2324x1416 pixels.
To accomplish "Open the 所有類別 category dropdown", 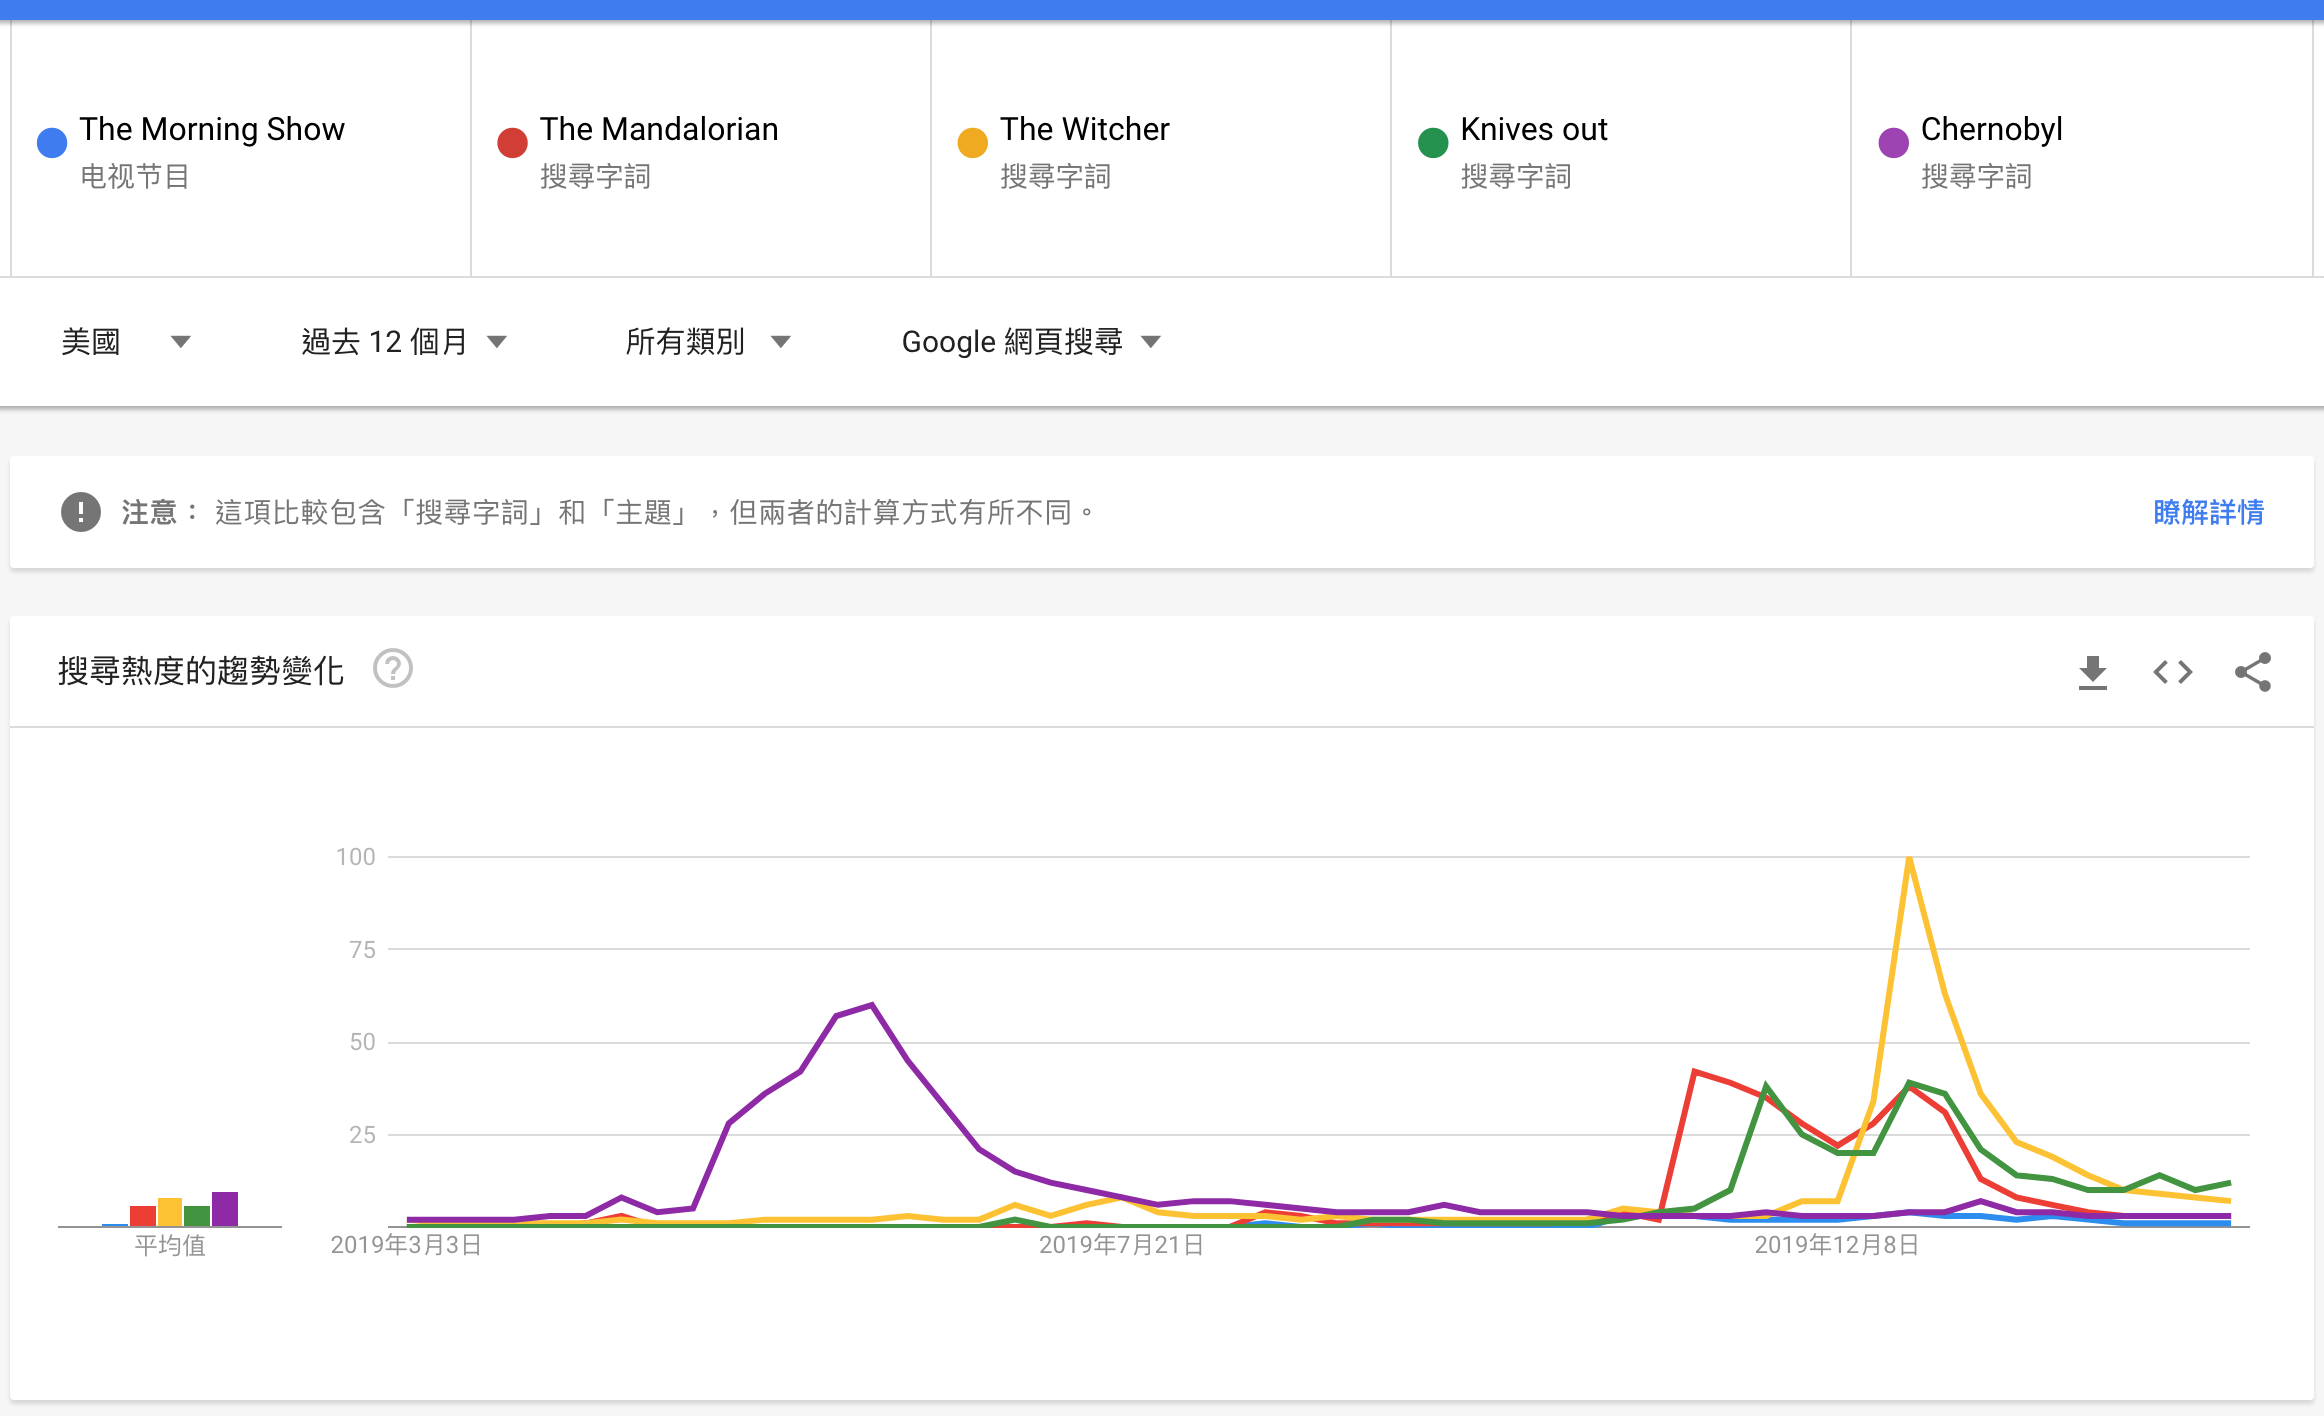I will (708, 342).
